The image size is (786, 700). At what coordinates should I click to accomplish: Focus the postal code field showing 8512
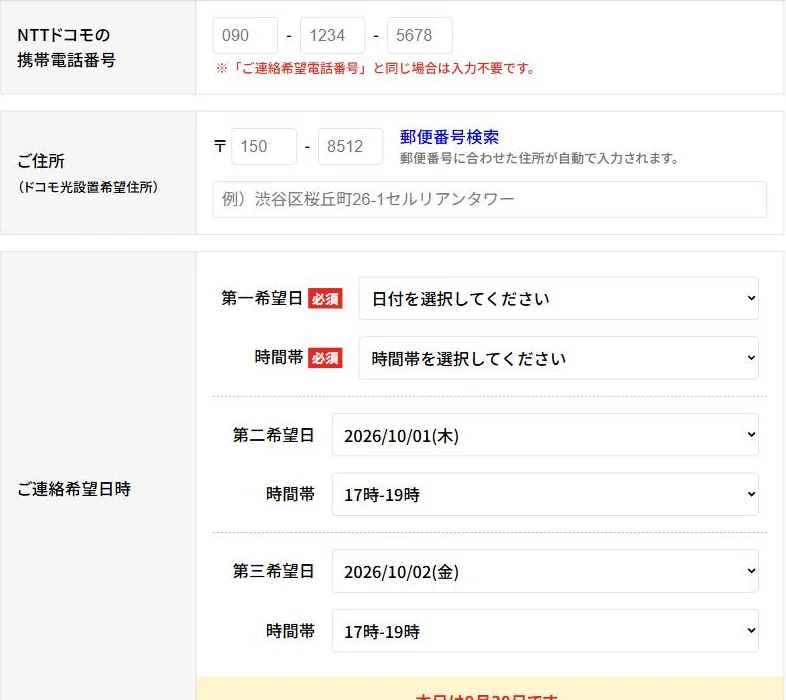coord(350,146)
